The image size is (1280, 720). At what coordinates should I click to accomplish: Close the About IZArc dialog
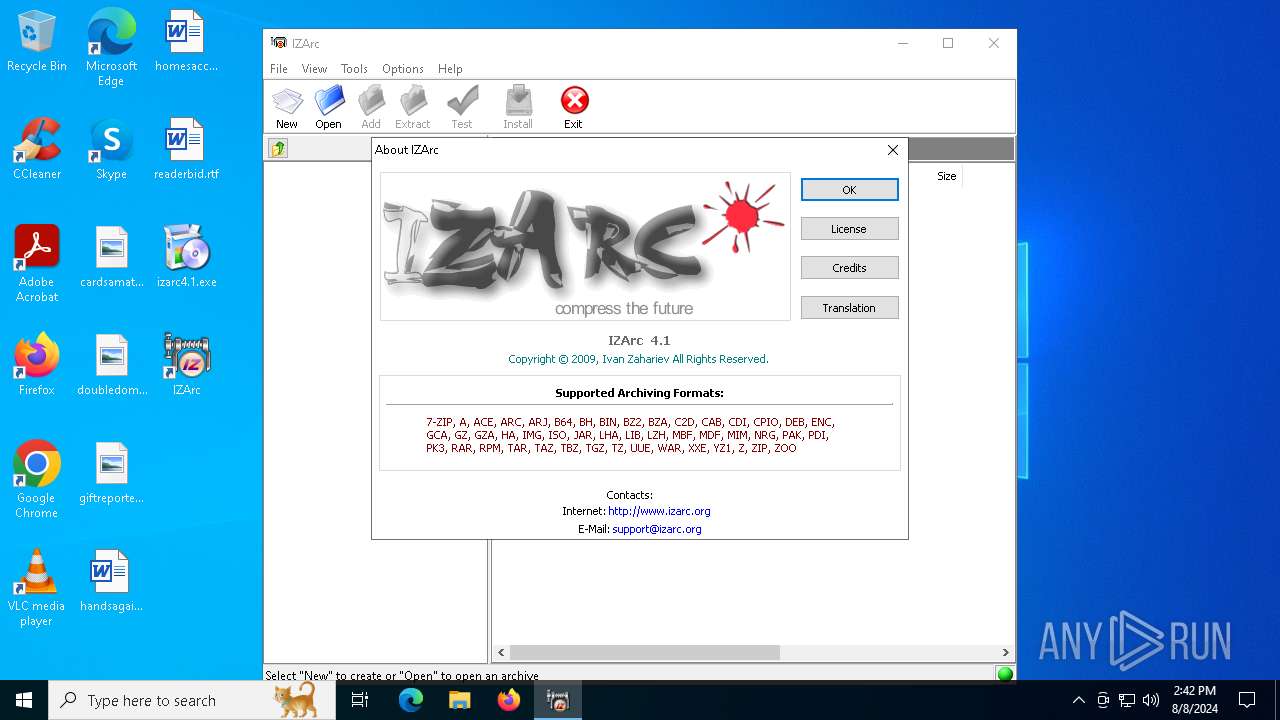tap(893, 150)
